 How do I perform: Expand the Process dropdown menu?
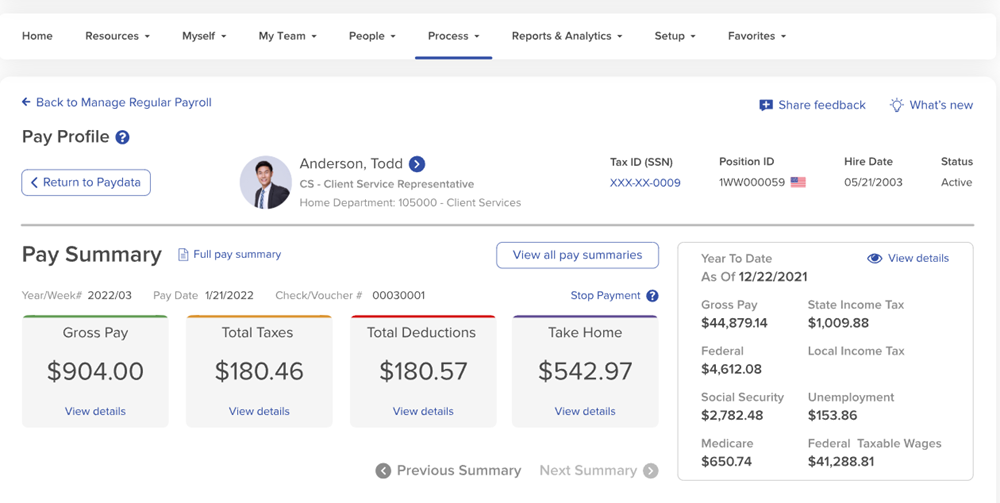click(x=453, y=36)
